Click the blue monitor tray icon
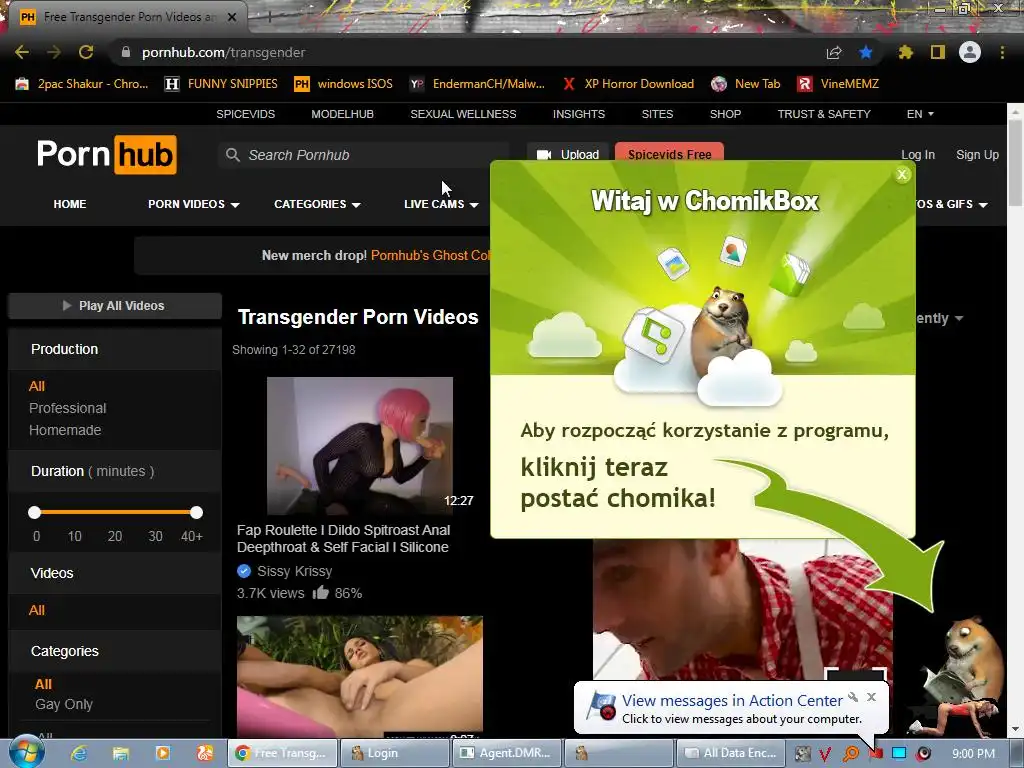This screenshot has height=768, width=1024. (899, 754)
